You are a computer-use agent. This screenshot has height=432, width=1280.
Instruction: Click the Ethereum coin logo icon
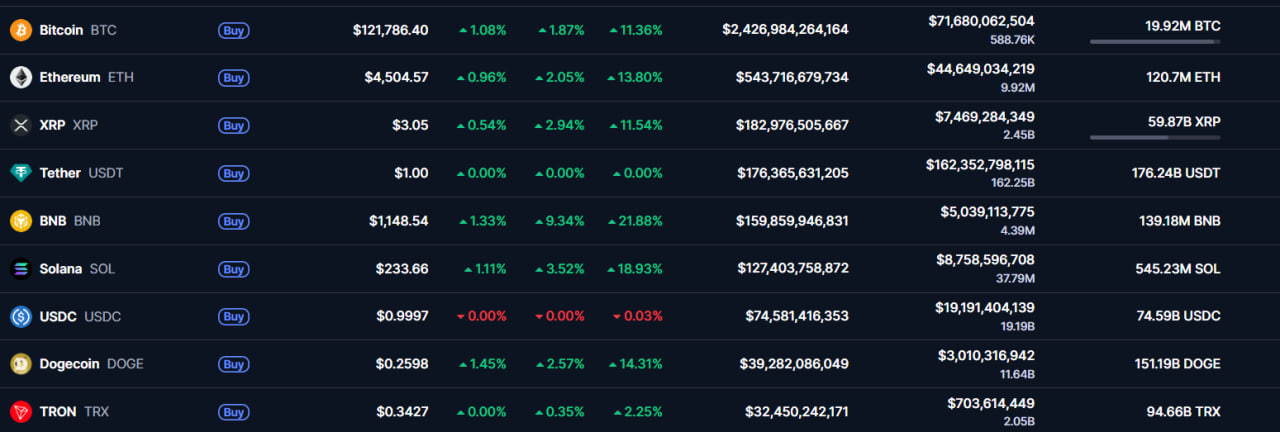click(x=21, y=77)
